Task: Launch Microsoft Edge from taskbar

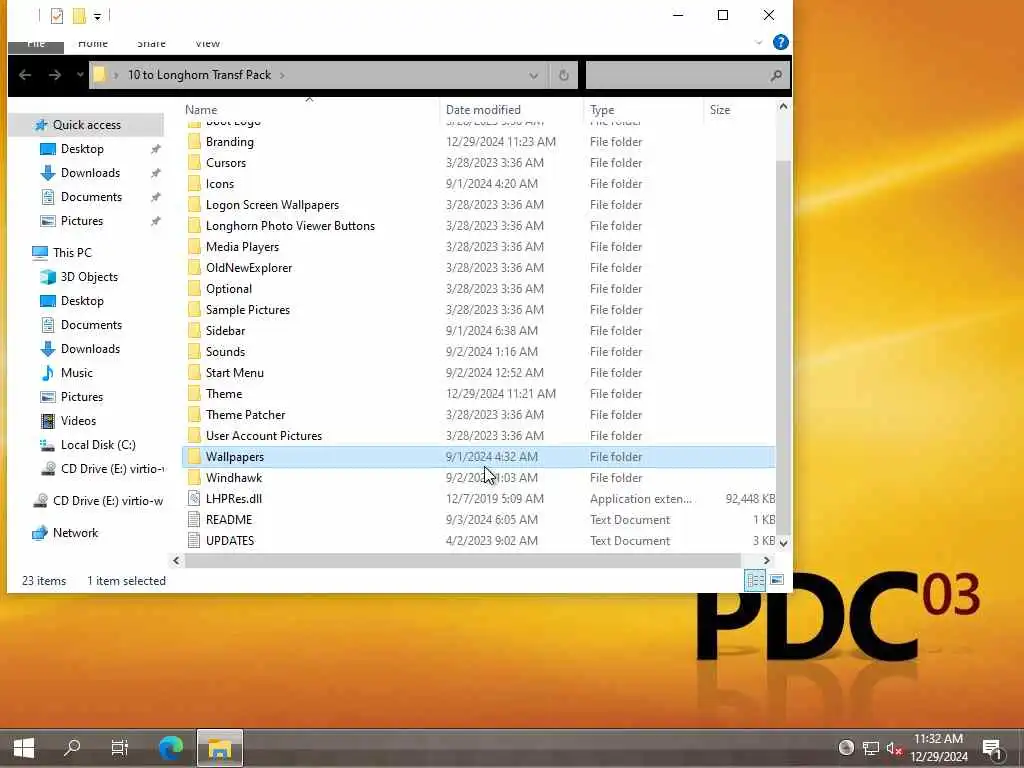Action: point(171,748)
